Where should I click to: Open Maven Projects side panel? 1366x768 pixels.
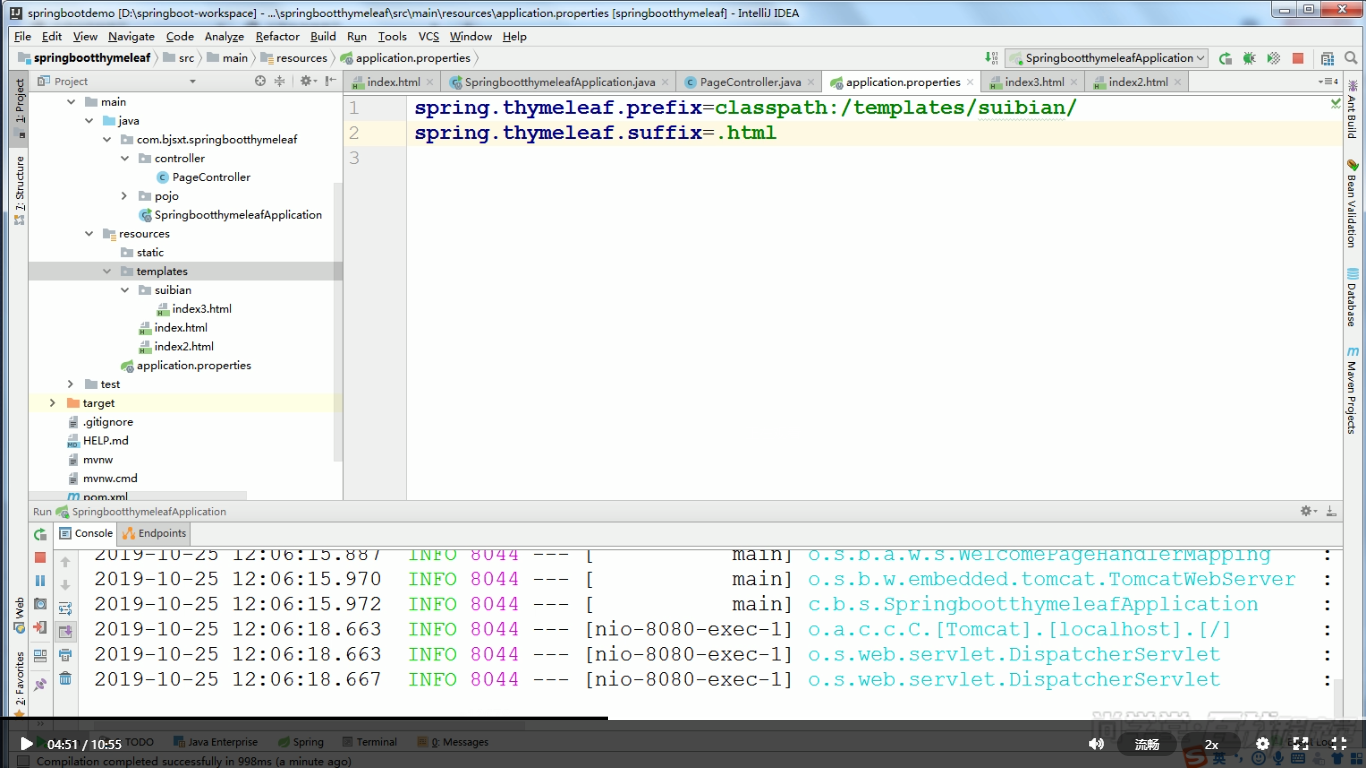click(x=1352, y=391)
